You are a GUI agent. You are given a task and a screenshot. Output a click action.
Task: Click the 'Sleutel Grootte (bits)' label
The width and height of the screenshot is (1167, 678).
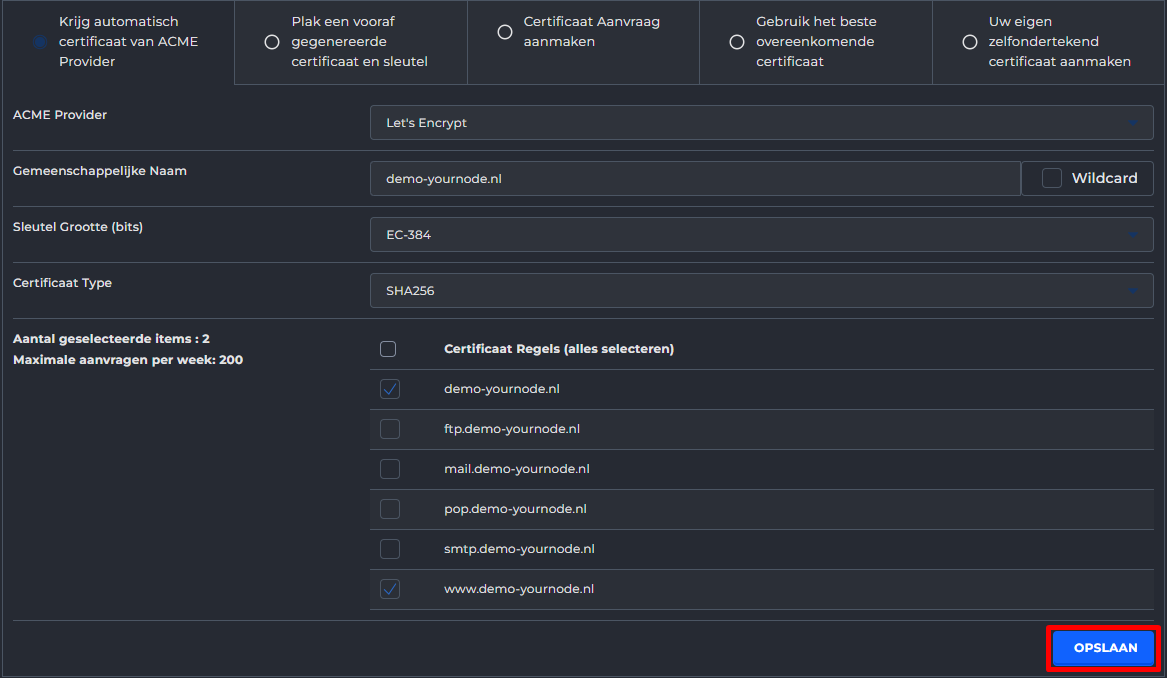point(77,227)
